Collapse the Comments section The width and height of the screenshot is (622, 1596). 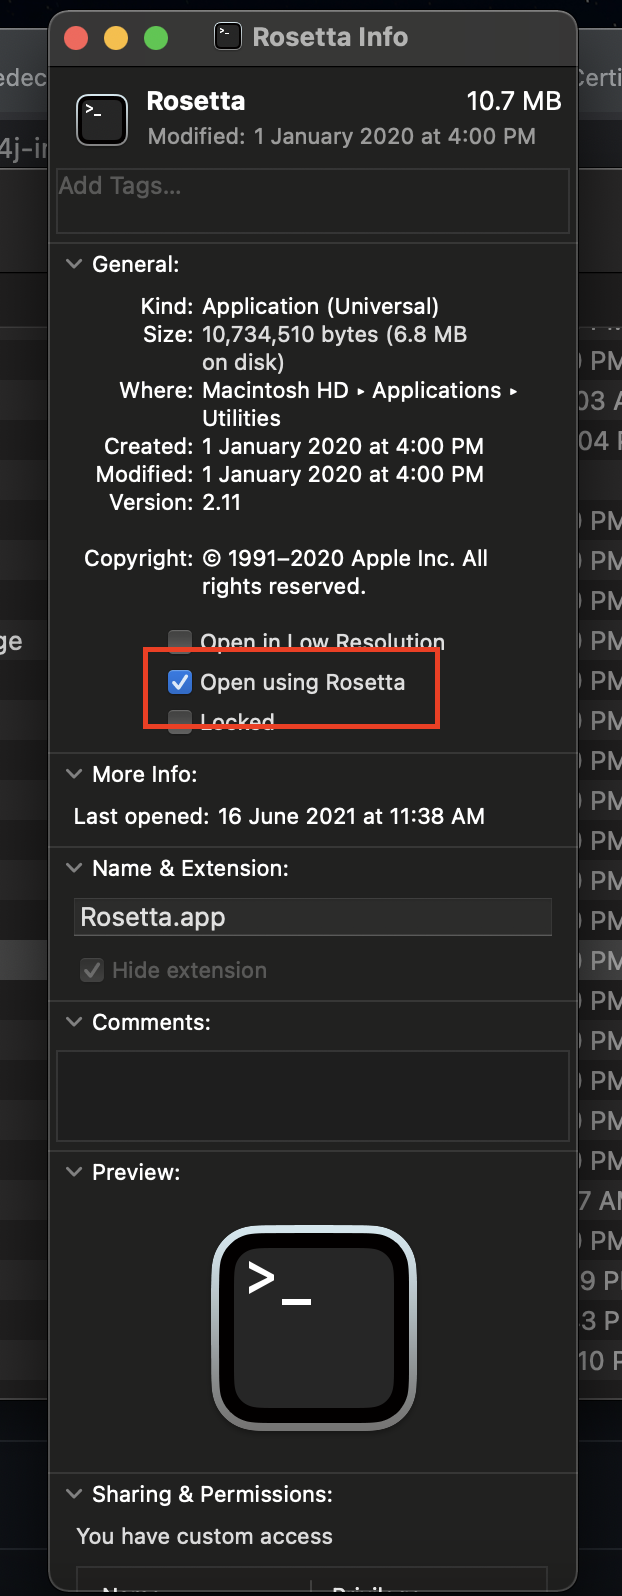coord(74,1022)
